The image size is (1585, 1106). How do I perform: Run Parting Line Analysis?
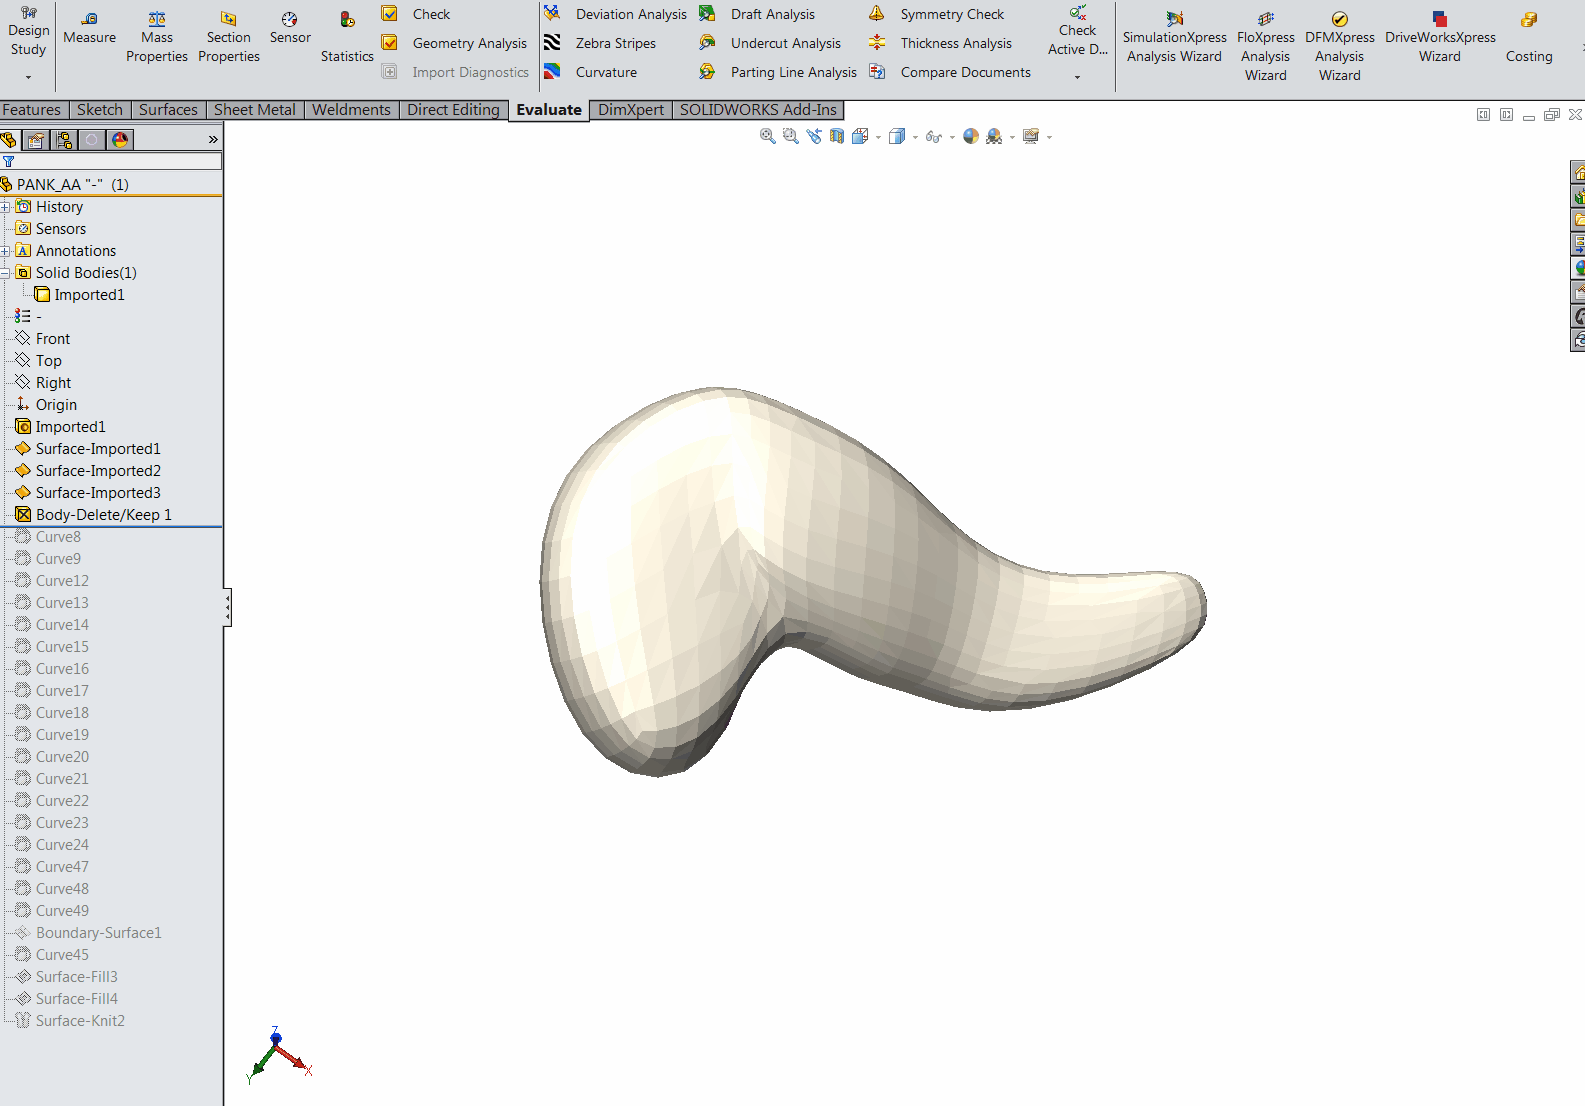pos(778,72)
